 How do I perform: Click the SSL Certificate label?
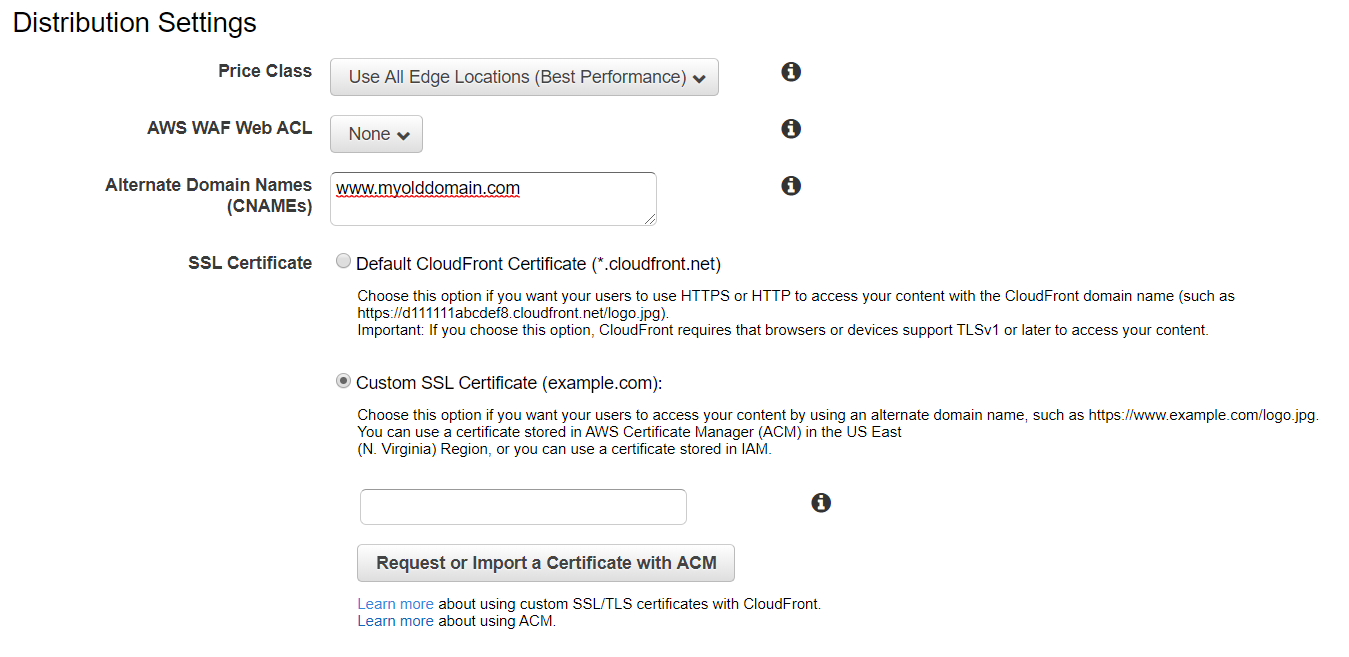[250, 262]
